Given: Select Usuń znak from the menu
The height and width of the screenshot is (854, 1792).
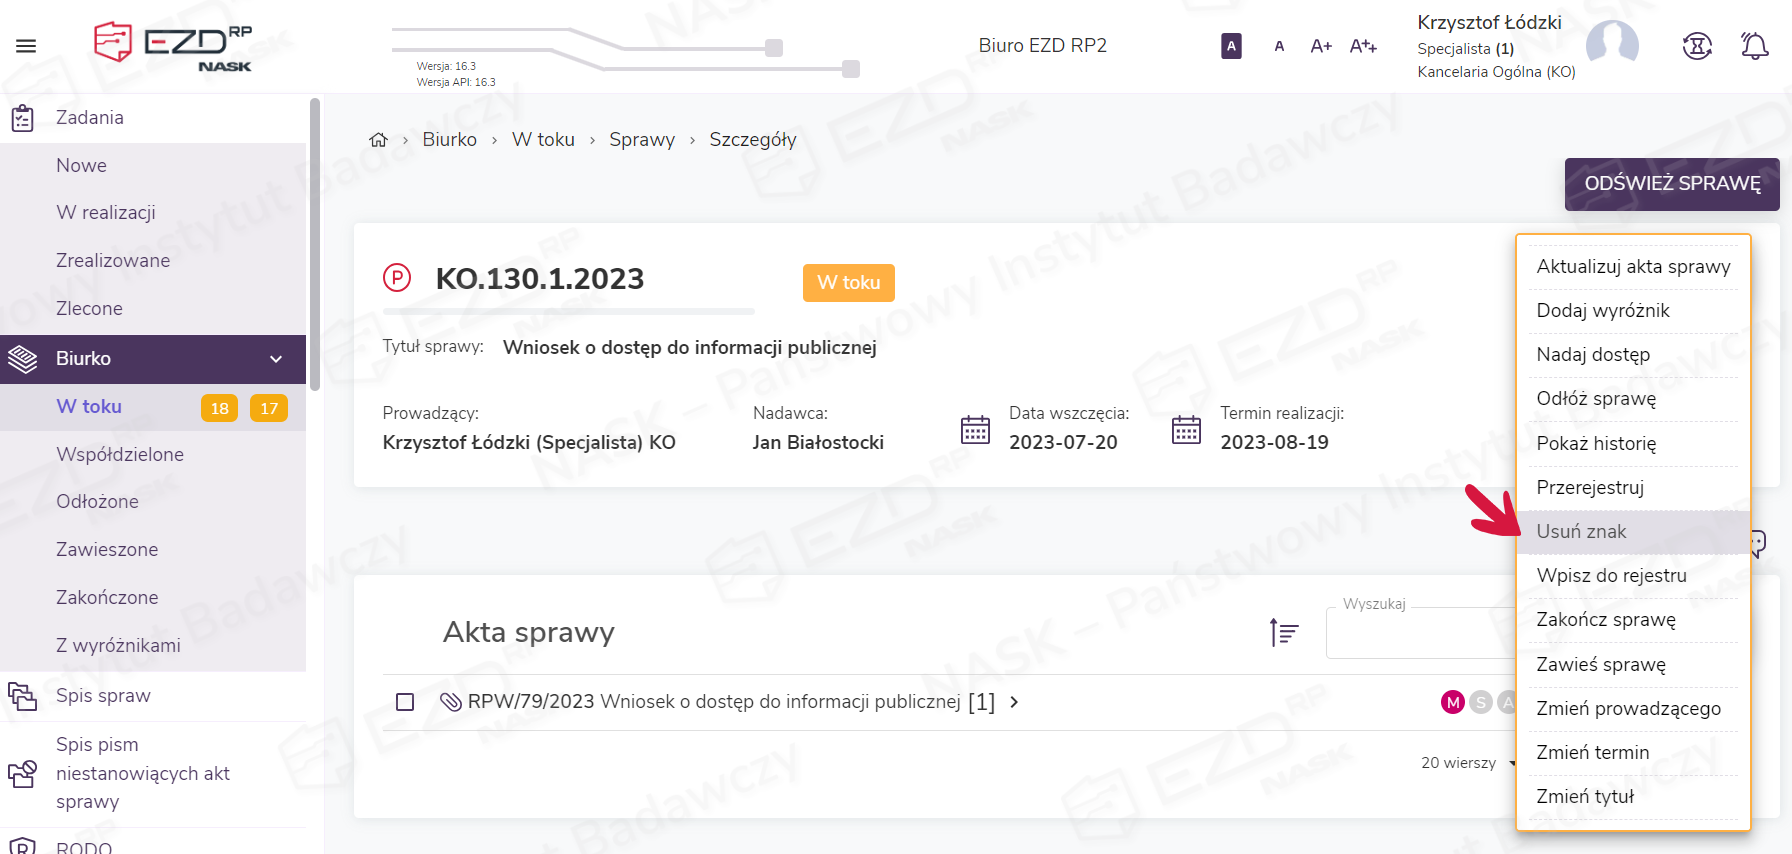Looking at the screenshot, I should (x=1581, y=532).
